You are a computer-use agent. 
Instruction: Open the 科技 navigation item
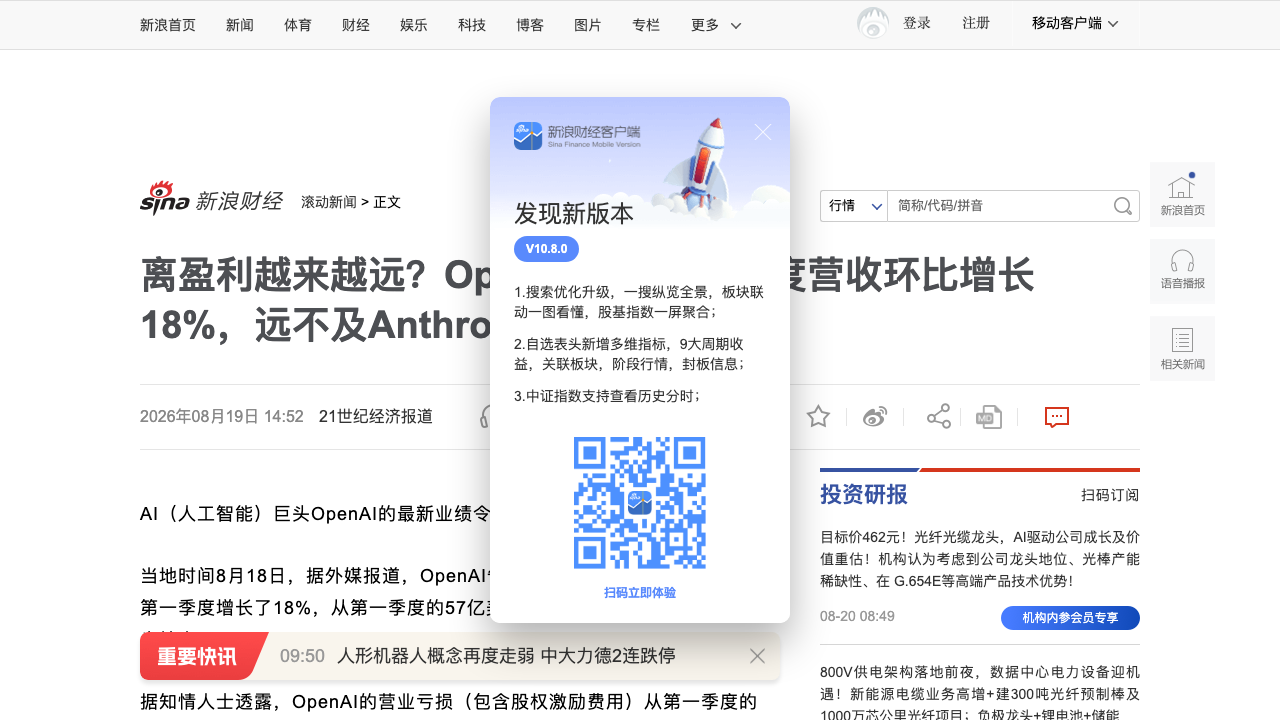point(472,25)
